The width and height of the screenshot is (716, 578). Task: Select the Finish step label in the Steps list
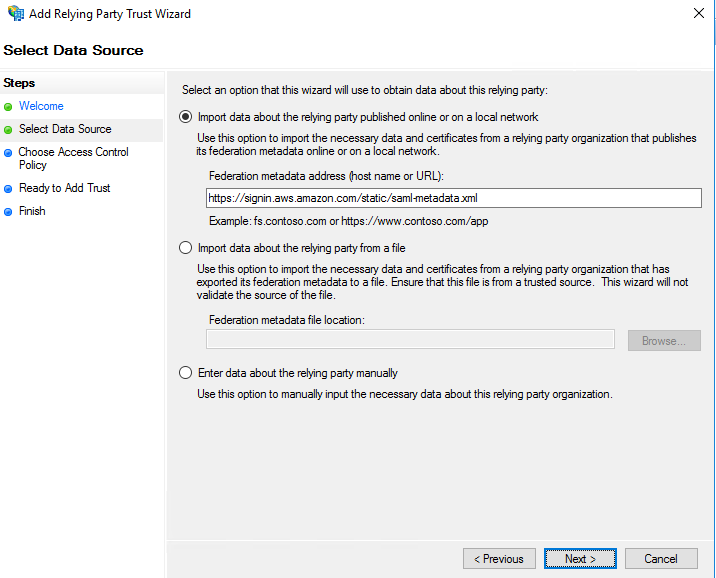point(32,211)
